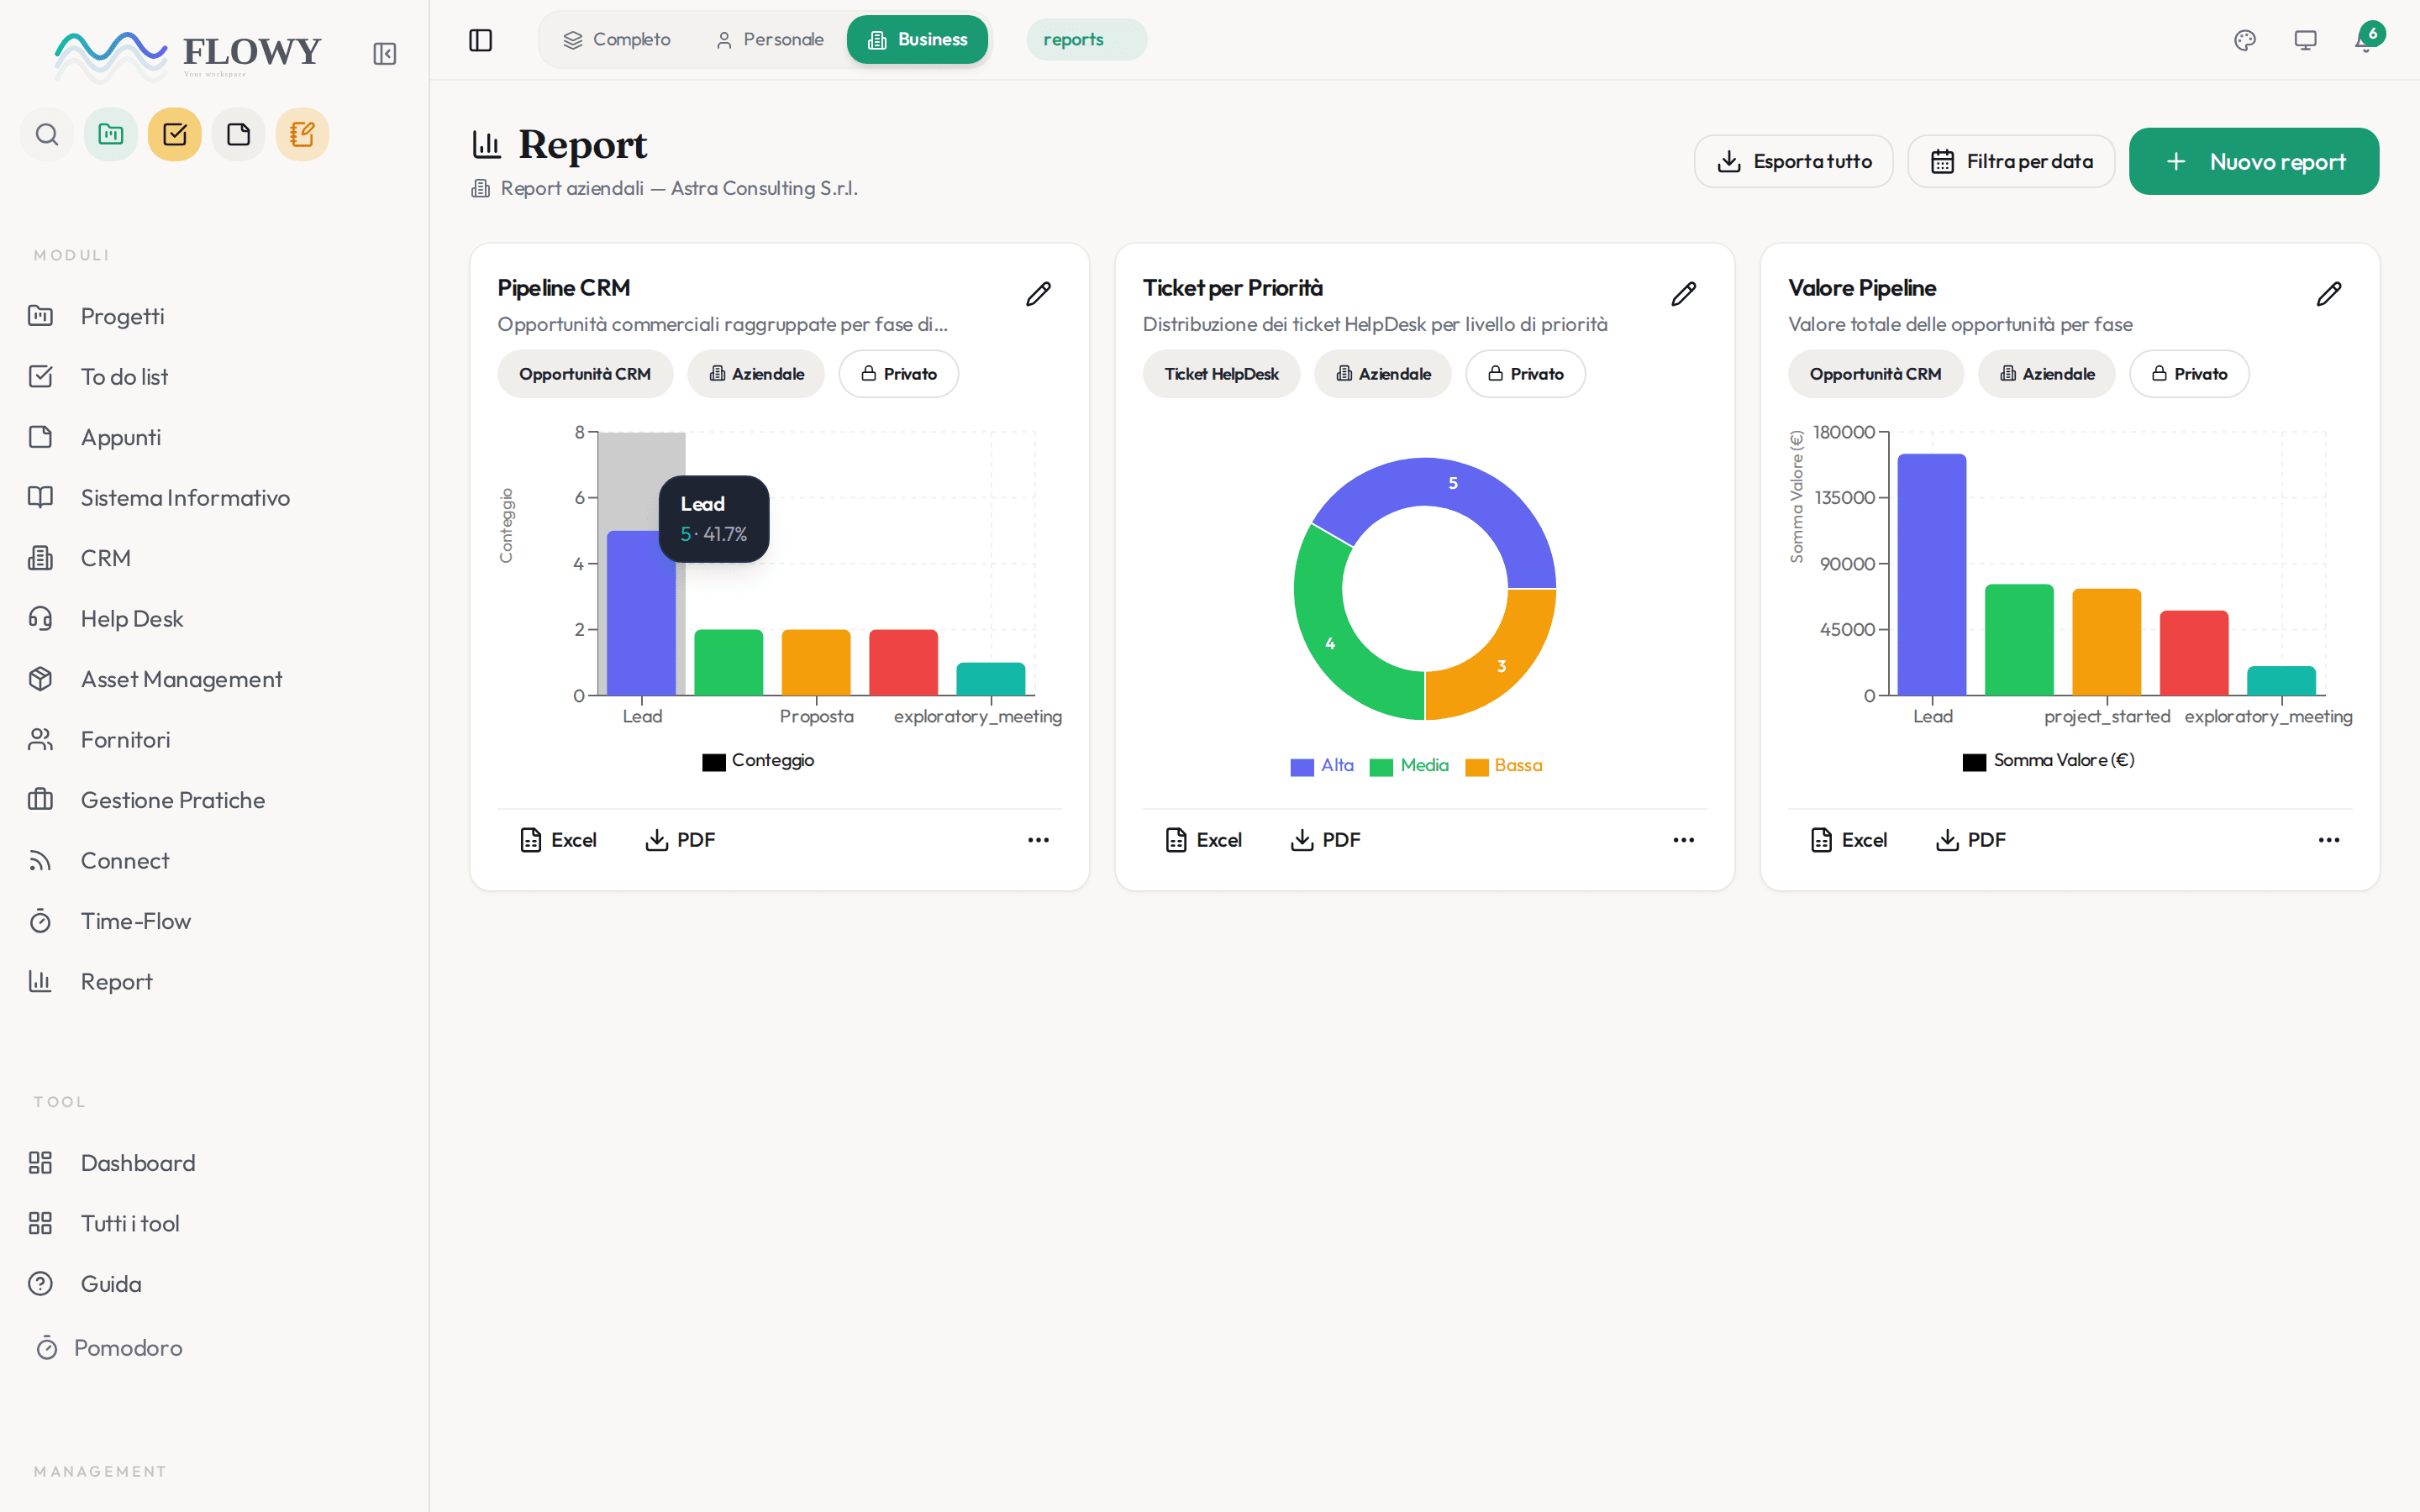The height and width of the screenshot is (1512, 2420).
Task: Export Pipeline CRM to Excel
Action: tap(558, 840)
